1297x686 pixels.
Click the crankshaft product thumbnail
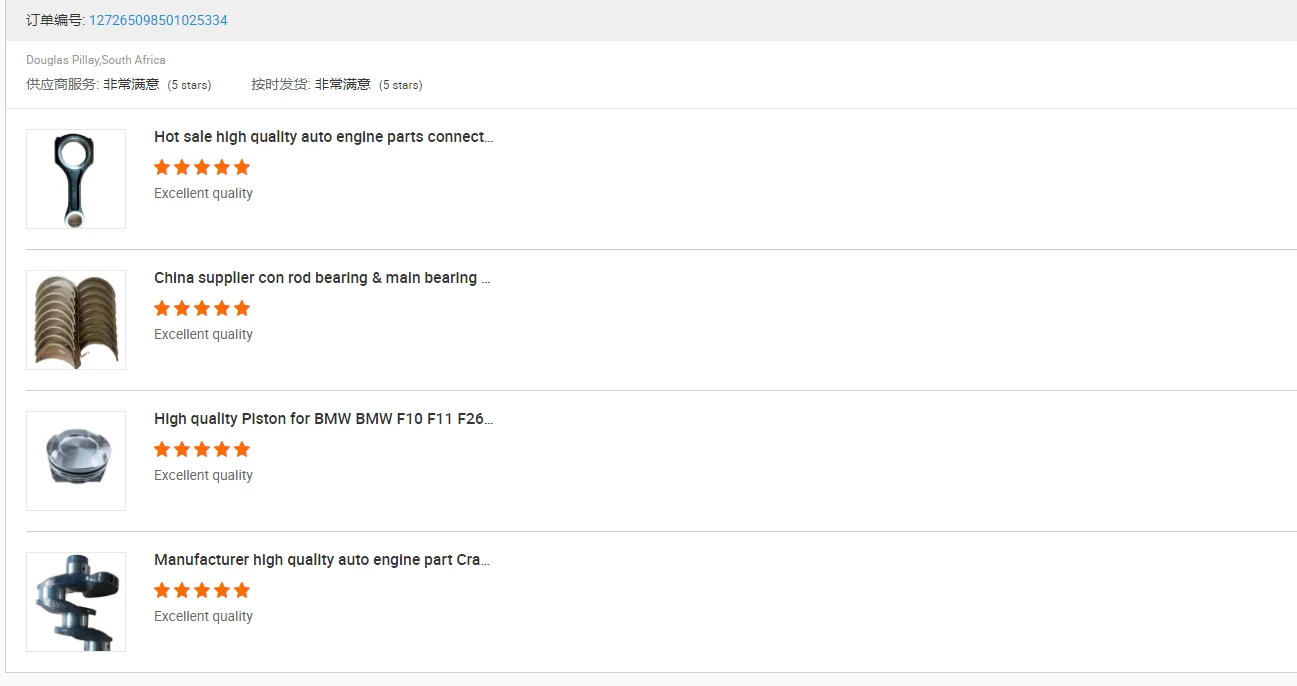point(76,602)
